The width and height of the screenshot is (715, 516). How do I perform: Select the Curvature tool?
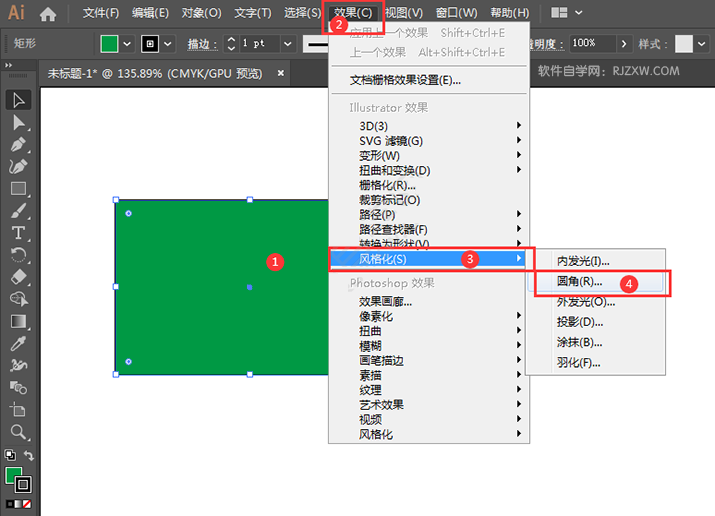18,166
